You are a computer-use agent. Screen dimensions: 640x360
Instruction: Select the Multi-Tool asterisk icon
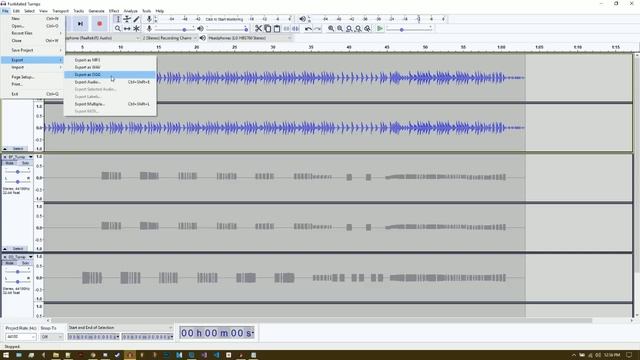(x=136, y=29)
